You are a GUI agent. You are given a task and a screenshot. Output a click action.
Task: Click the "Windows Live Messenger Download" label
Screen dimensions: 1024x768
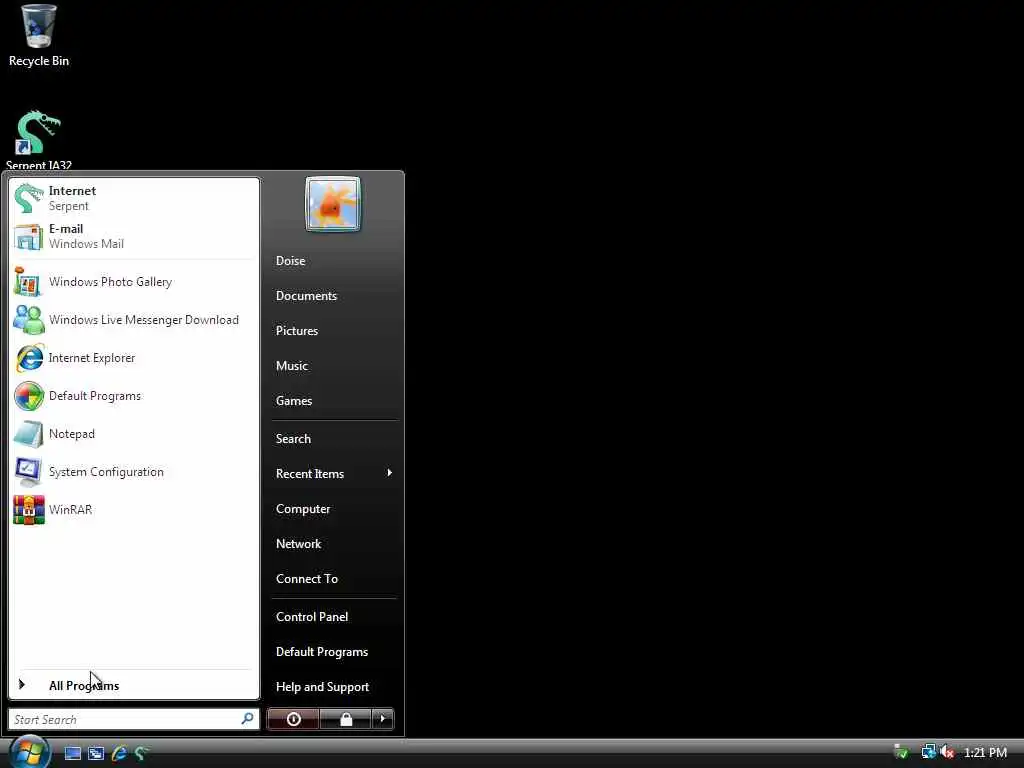[144, 319]
